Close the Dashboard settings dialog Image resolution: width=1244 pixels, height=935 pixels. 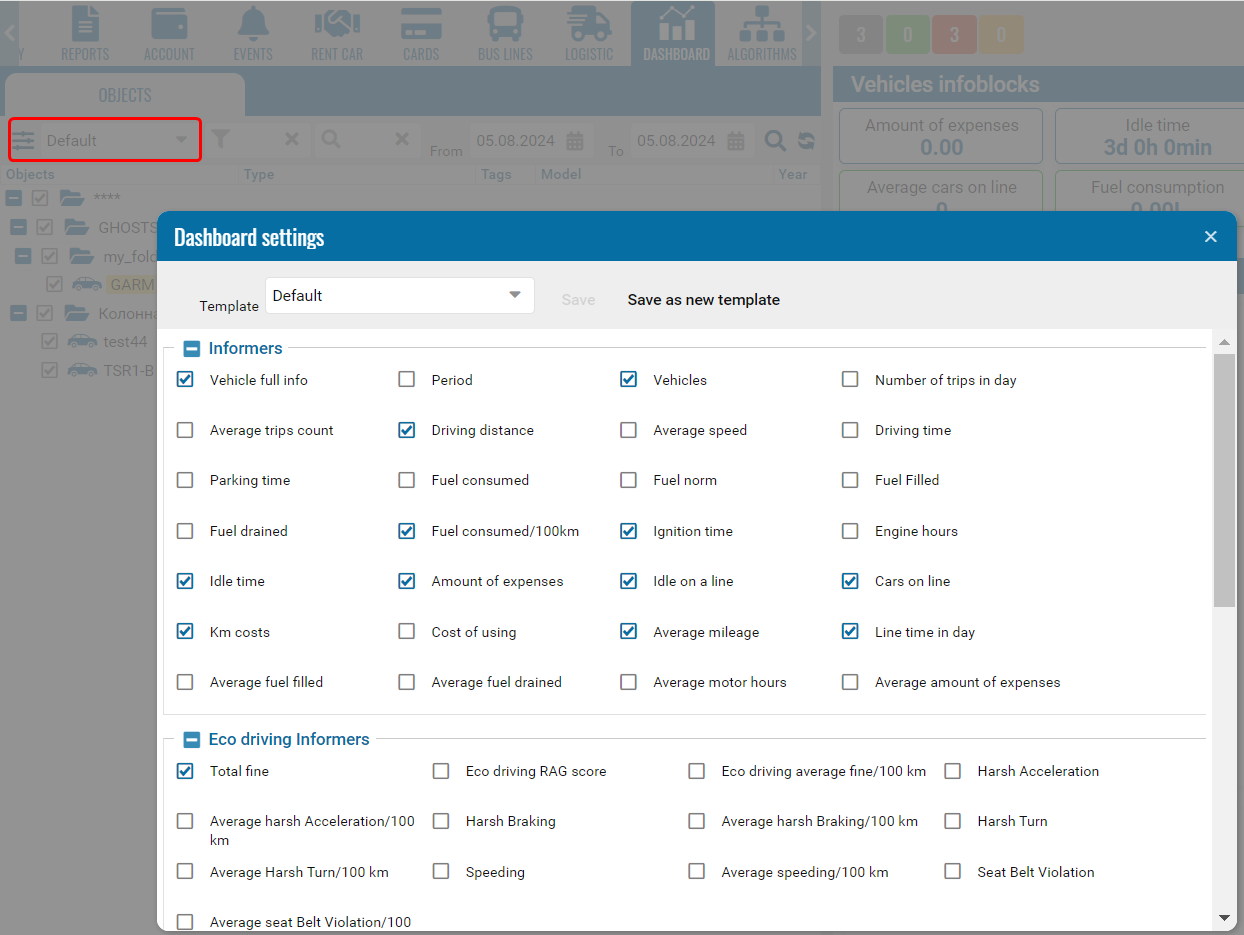tap(1210, 237)
